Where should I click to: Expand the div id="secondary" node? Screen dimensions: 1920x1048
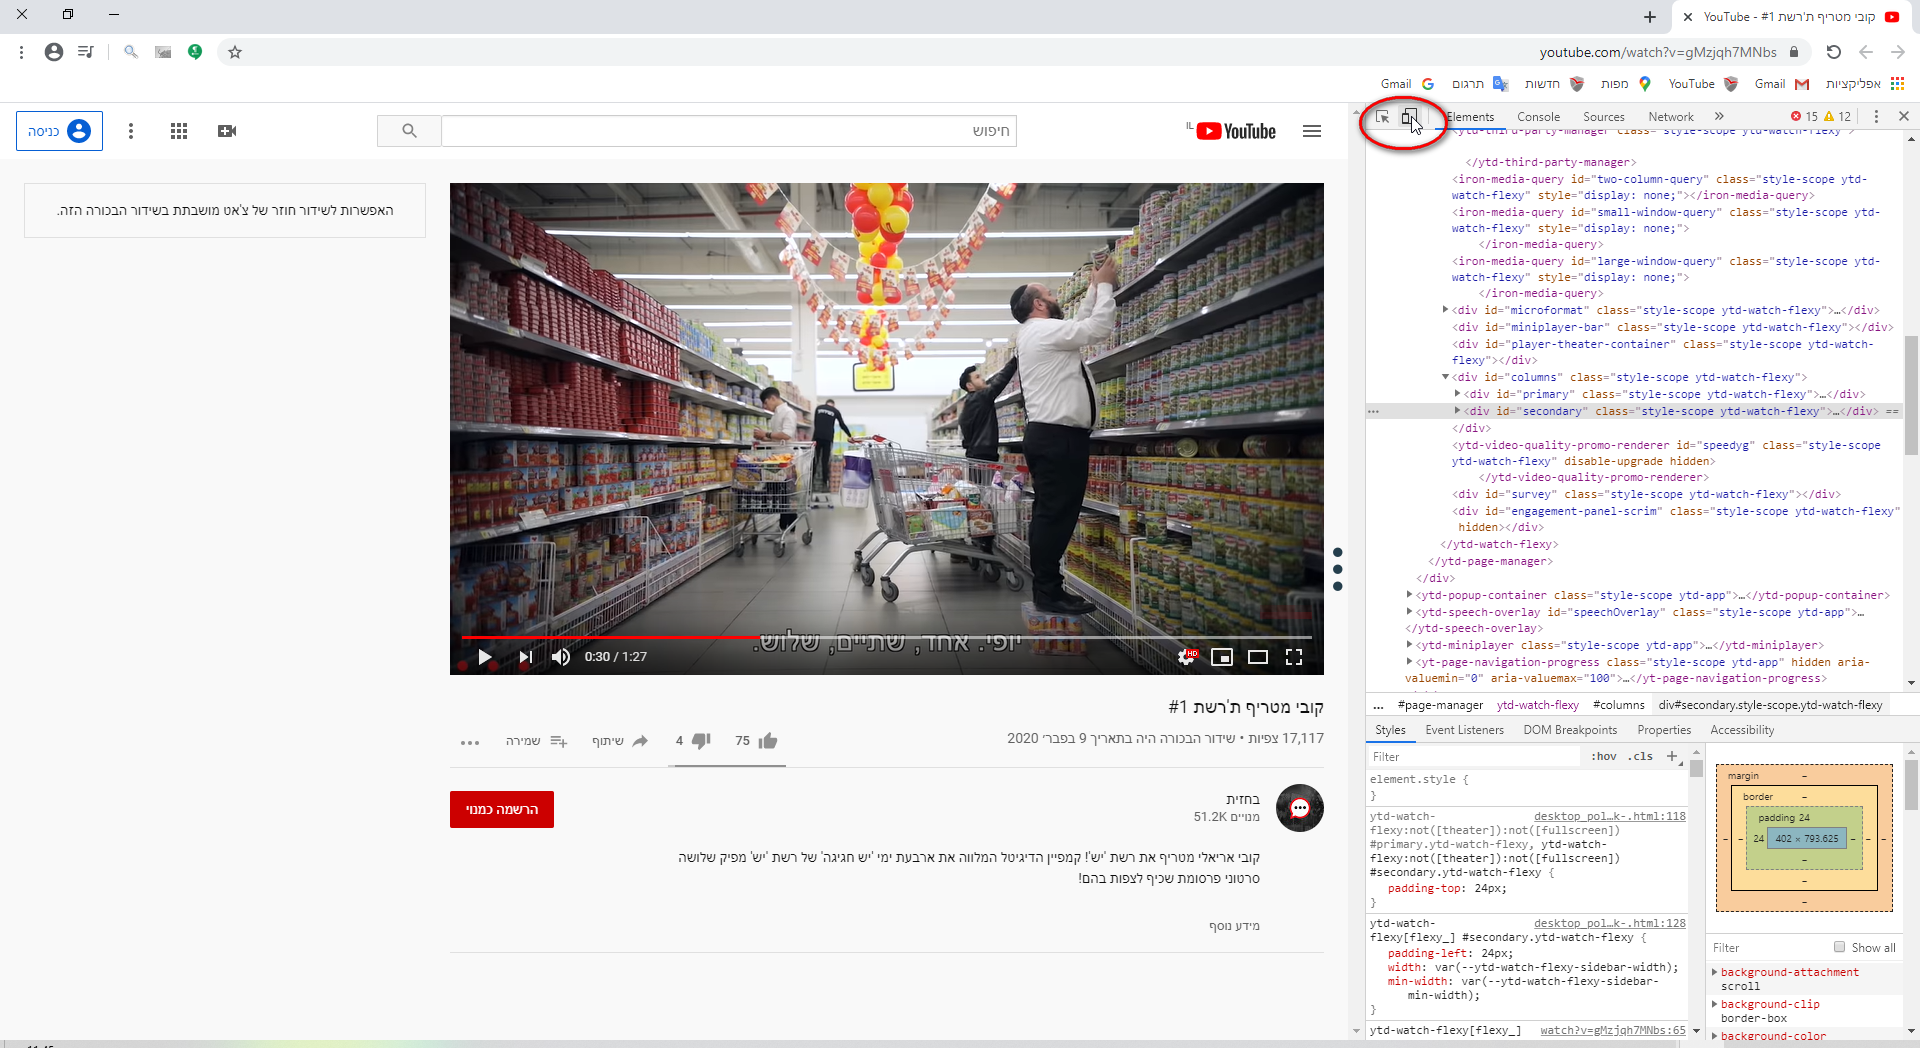(1457, 411)
